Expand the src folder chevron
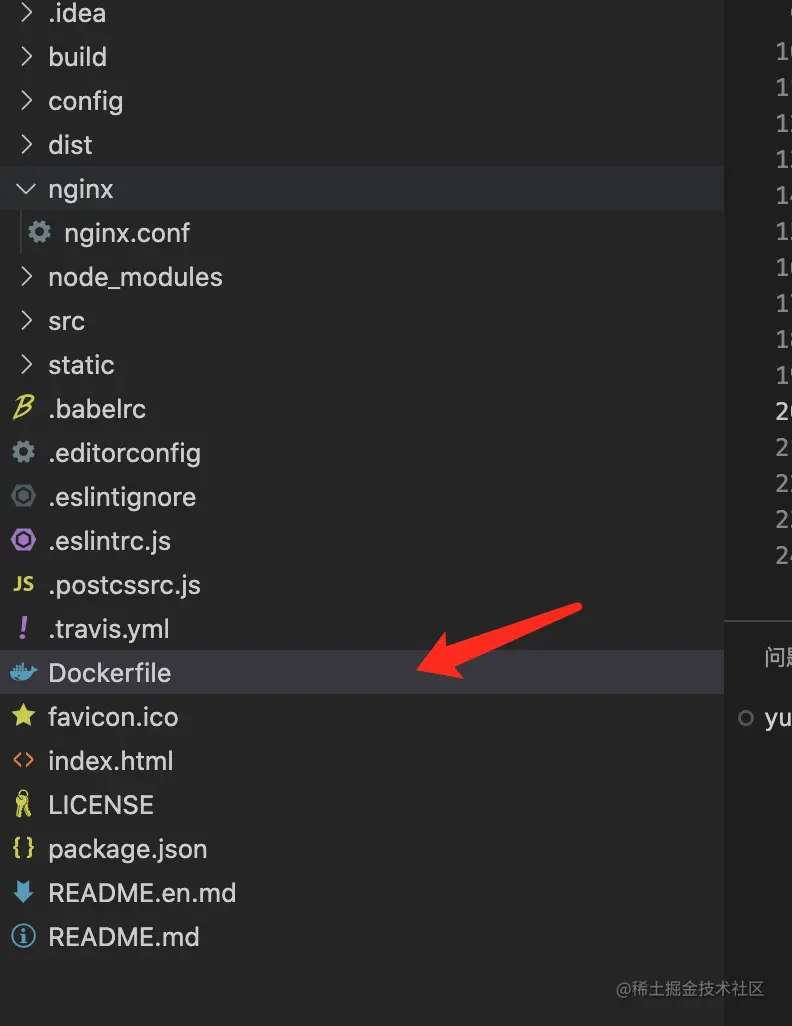 (26, 321)
